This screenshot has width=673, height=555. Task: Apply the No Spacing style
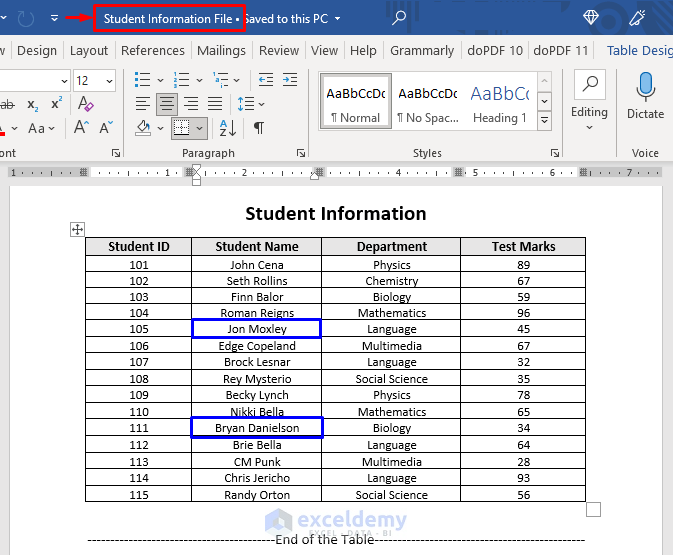coord(428,102)
